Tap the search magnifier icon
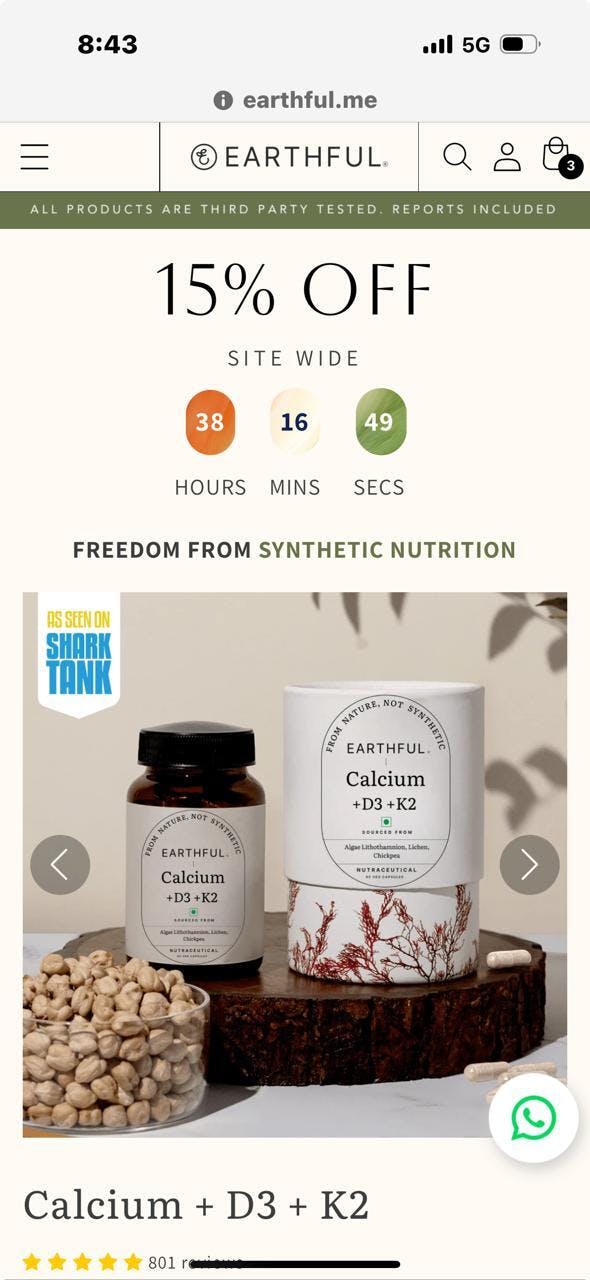The image size is (590, 1280). 457,157
